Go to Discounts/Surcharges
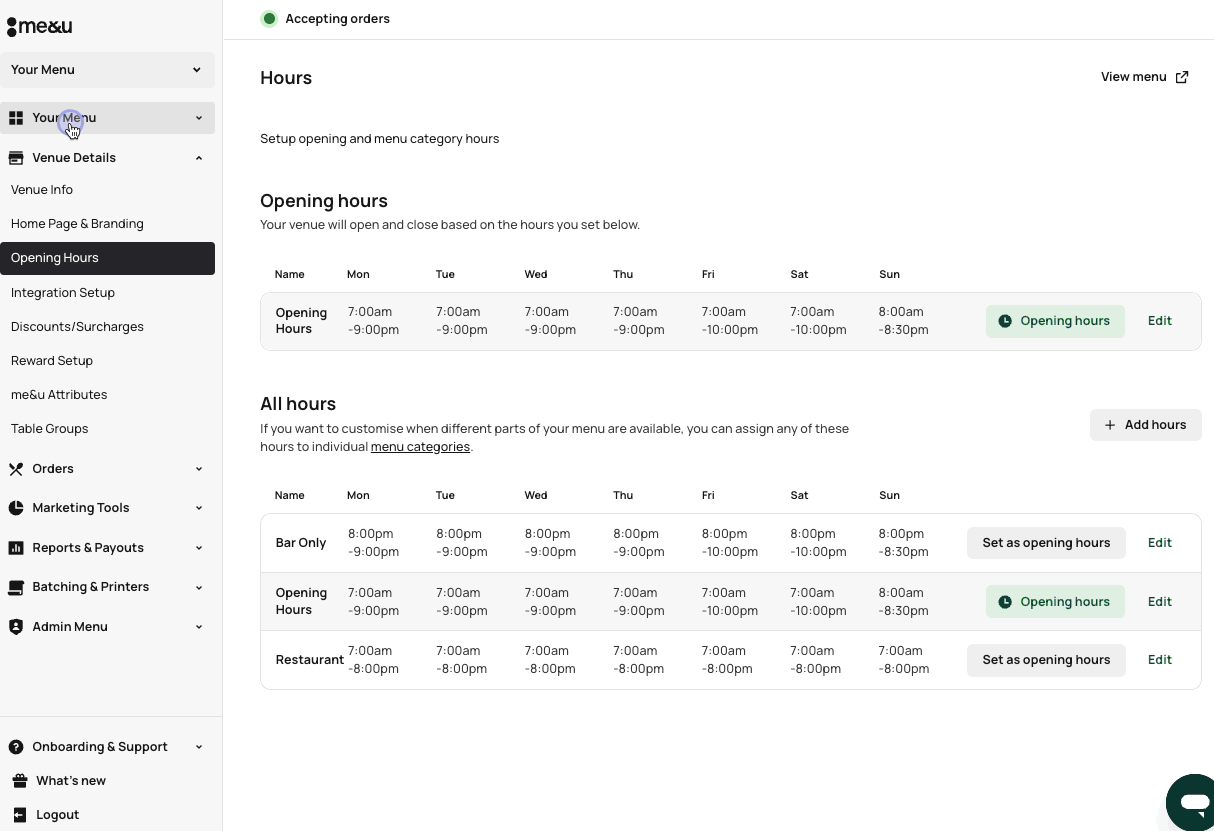 click(x=77, y=327)
